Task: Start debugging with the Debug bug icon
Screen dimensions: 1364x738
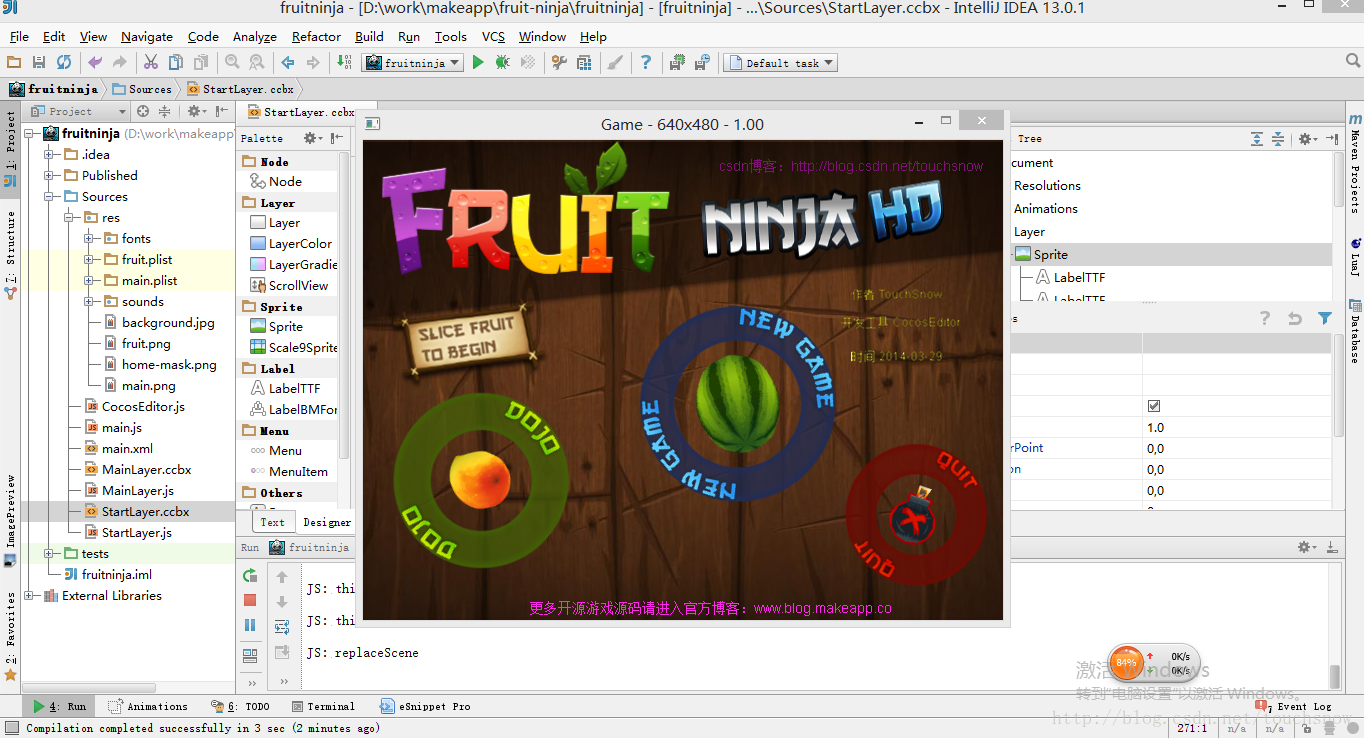Action: pyautogui.click(x=502, y=63)
